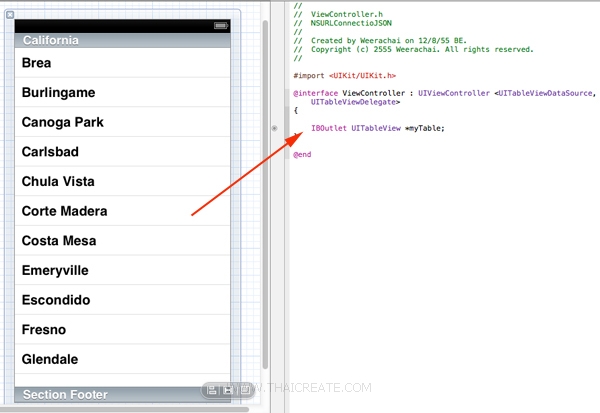This screenshot has width=600, height=413.
Task: Select the Section Footer bar
Action: 122,395
